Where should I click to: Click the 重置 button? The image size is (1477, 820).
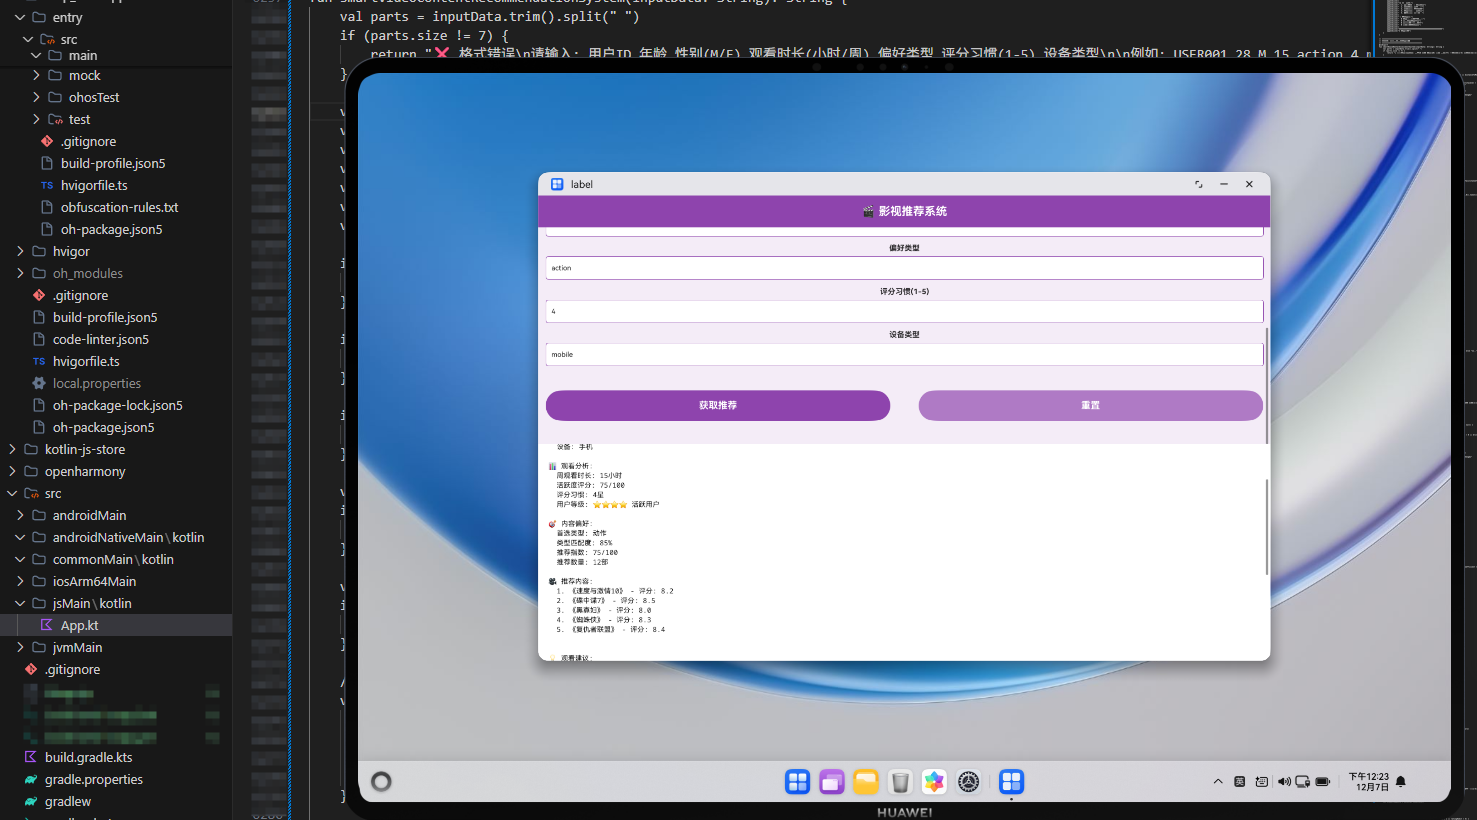point(1091,405)
